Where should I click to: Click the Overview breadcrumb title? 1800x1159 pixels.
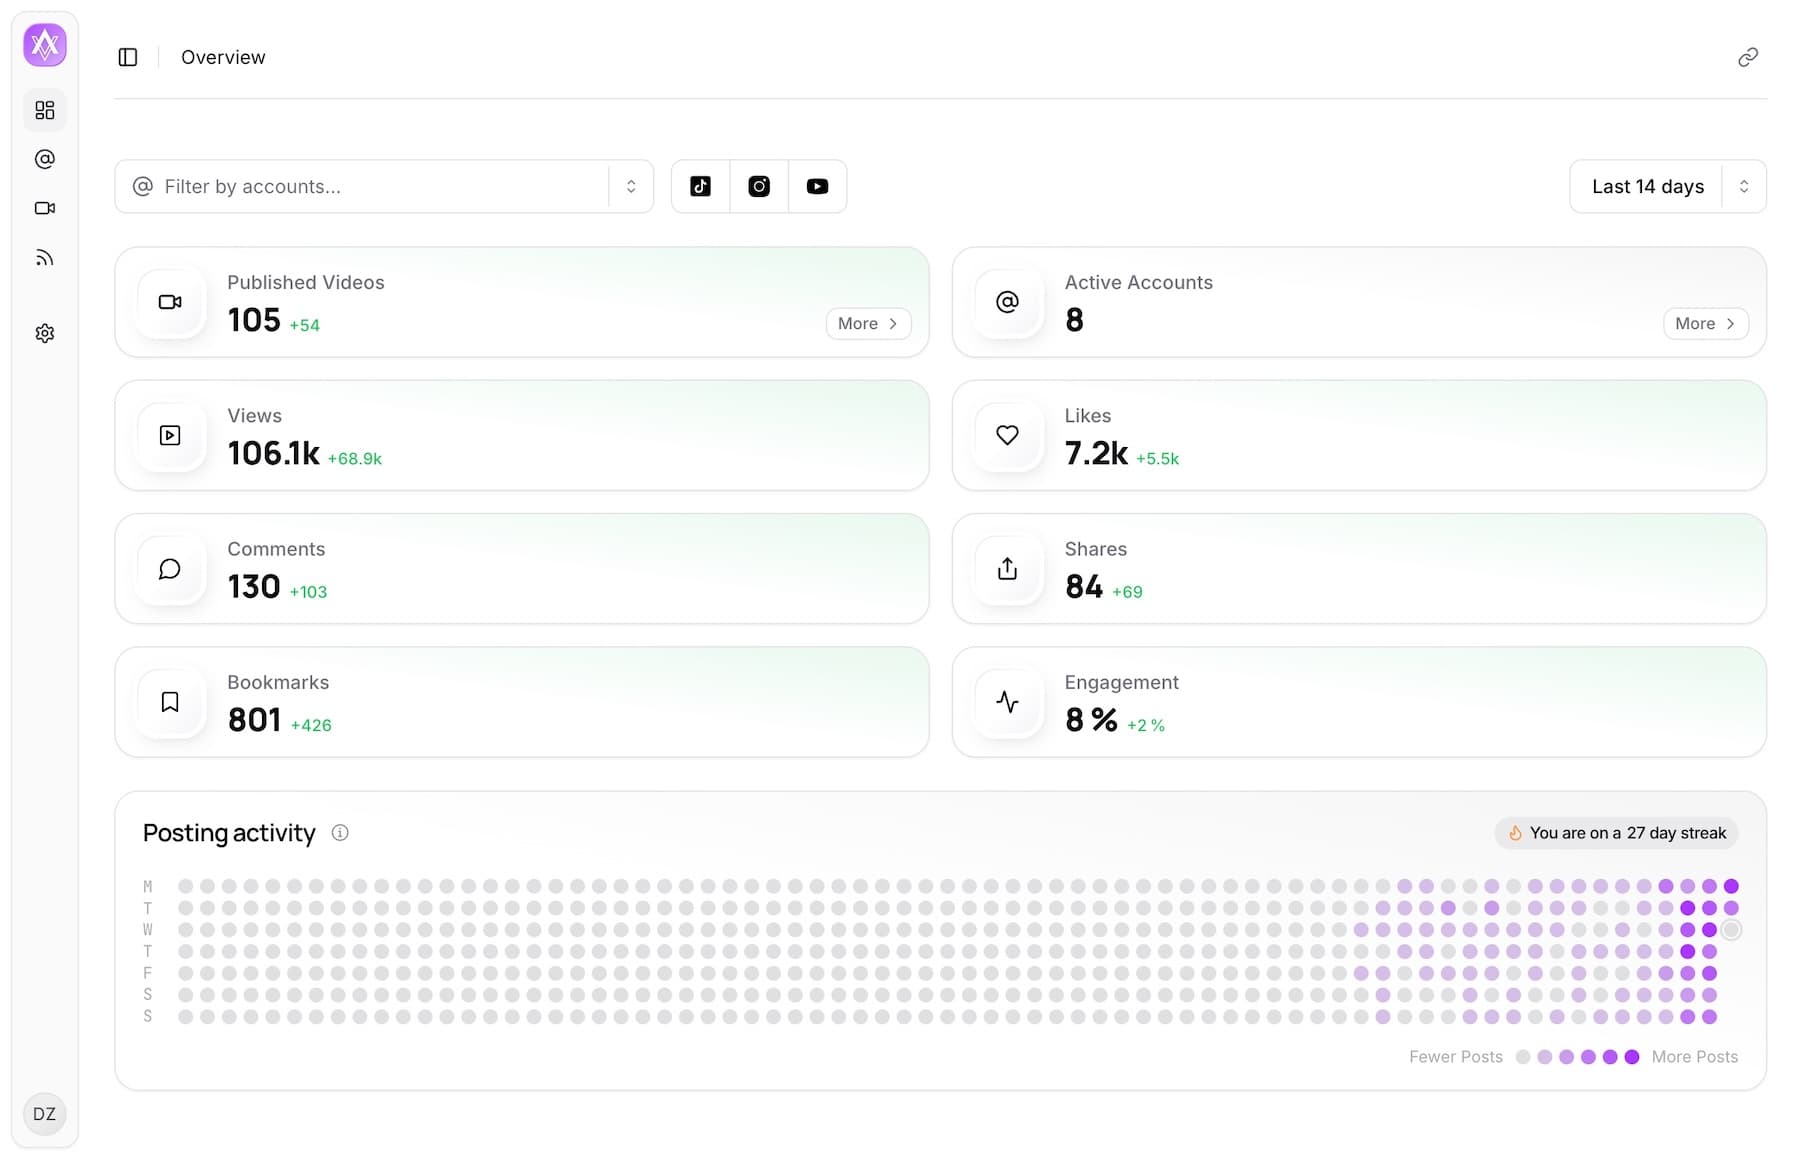coord(223,57)
